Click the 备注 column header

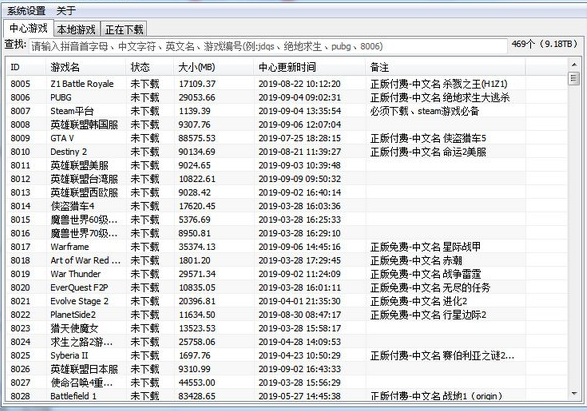tap(445, 67)
